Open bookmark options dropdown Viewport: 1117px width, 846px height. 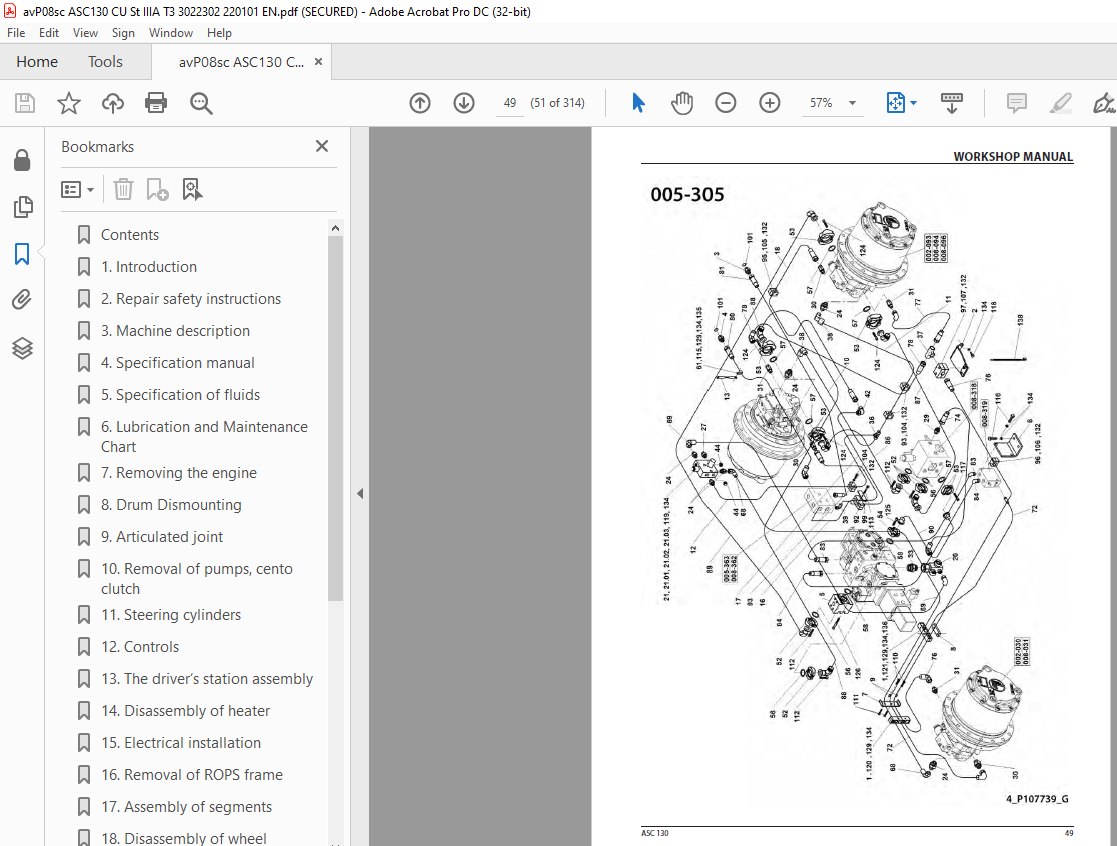tap(78, 189)
